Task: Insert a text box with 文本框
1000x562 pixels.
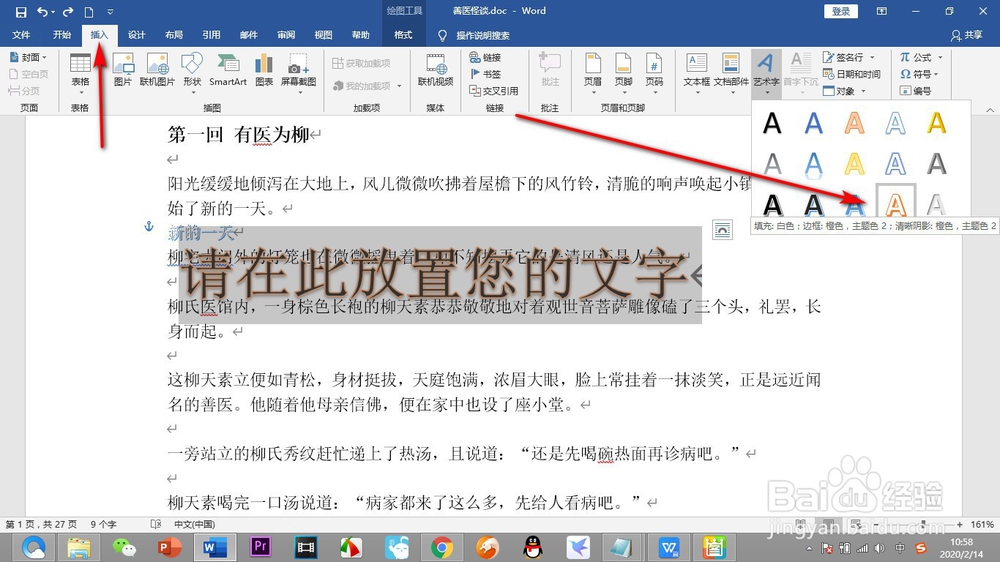Action: coord(696,73)
